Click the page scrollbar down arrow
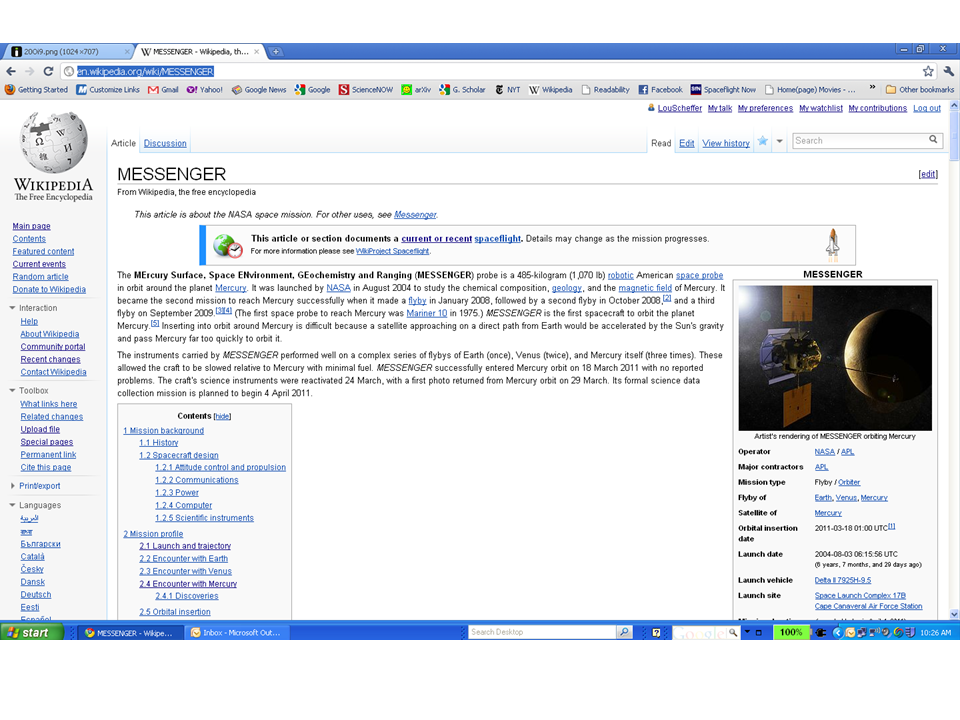Viewport: 960px width, 720px height. pyautogui.click(x=954, y=614)
